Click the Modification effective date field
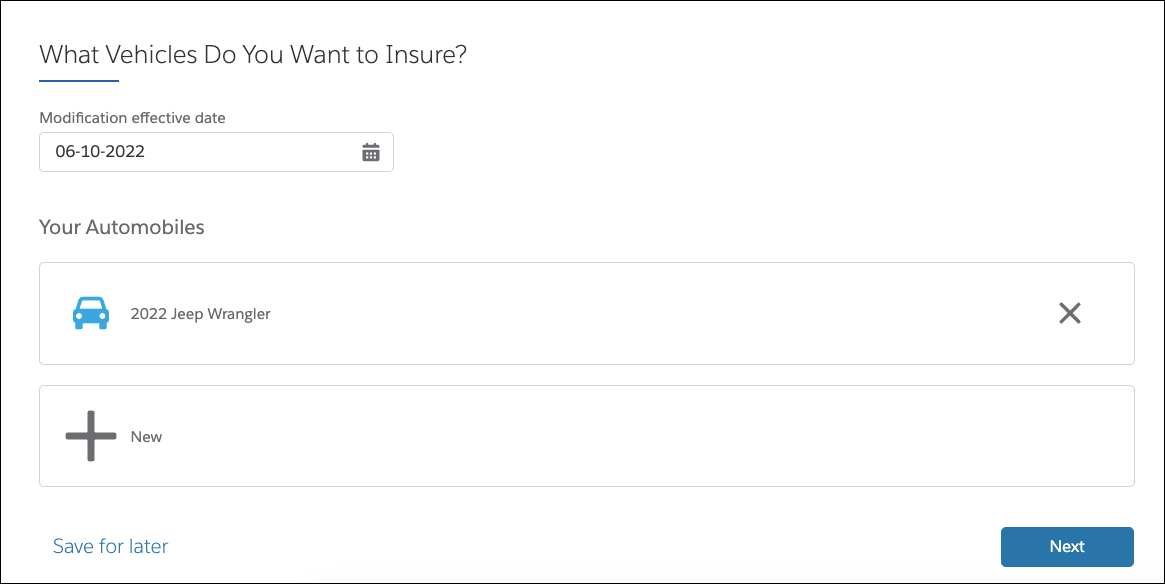 tap(200, 151)
